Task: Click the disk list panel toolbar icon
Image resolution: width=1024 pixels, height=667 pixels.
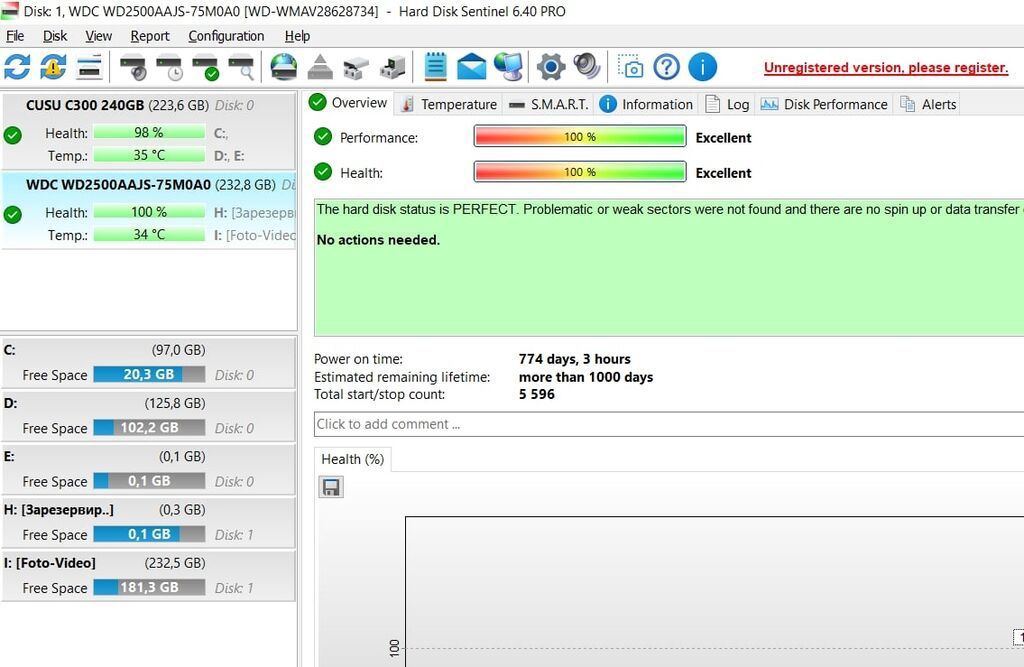Action: (x=89, y=67)
